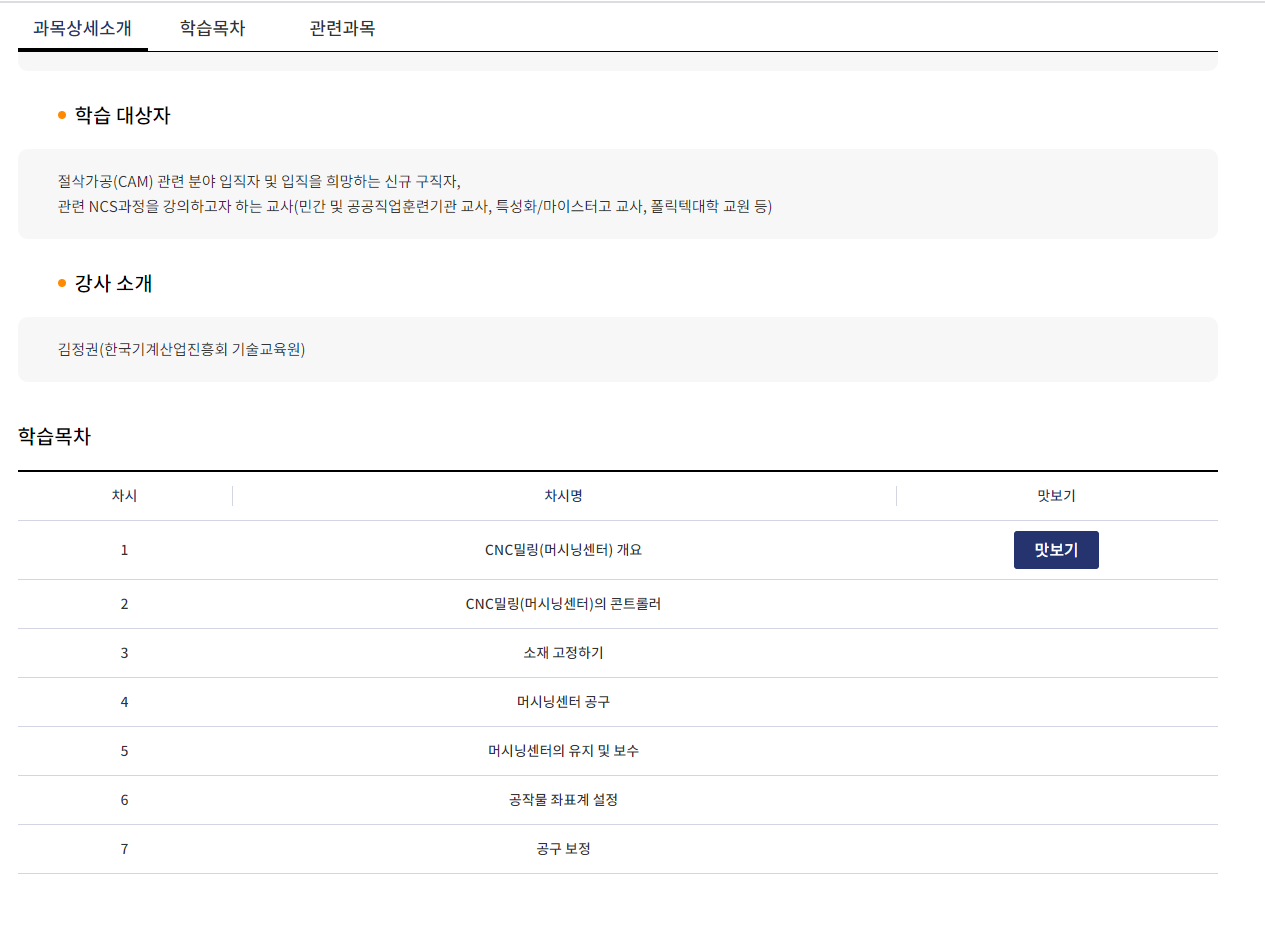Select lesson title 공구 보정
1265x928 pixels.
click(563, 849)
